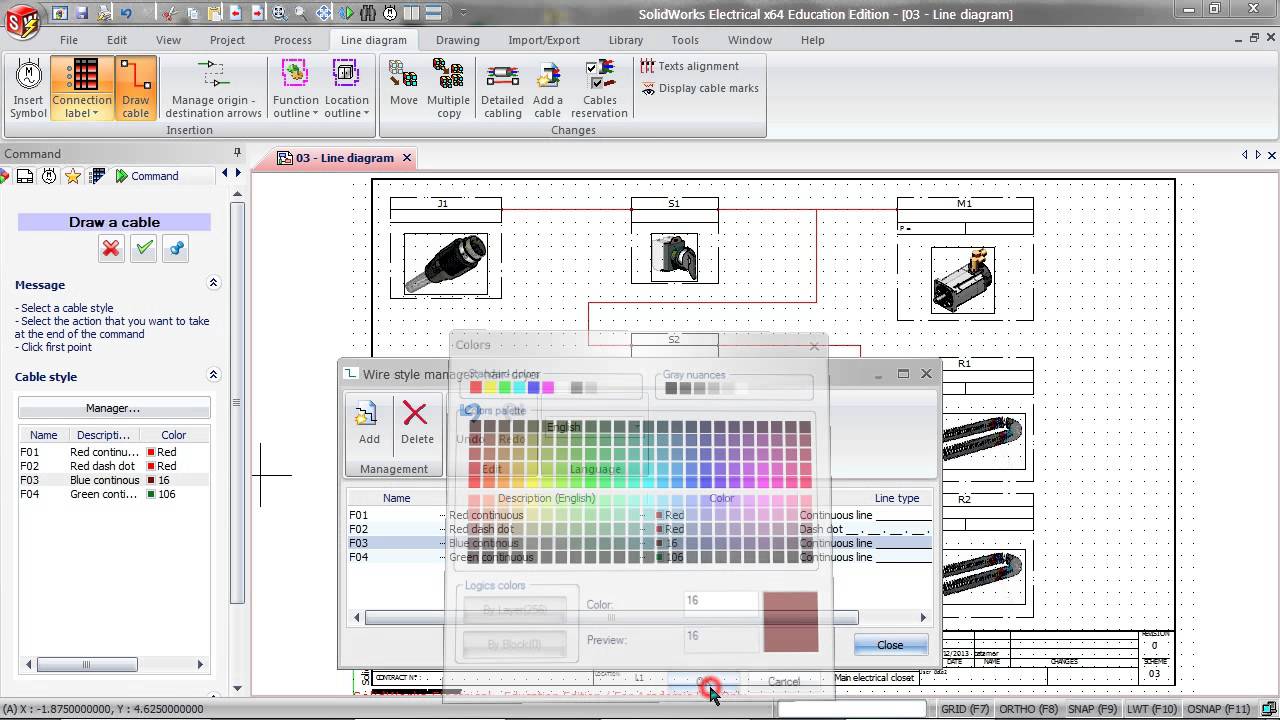1280x720 pixels.
Task: Click Display cable marks in the ribbon
Action: point(699,88)
